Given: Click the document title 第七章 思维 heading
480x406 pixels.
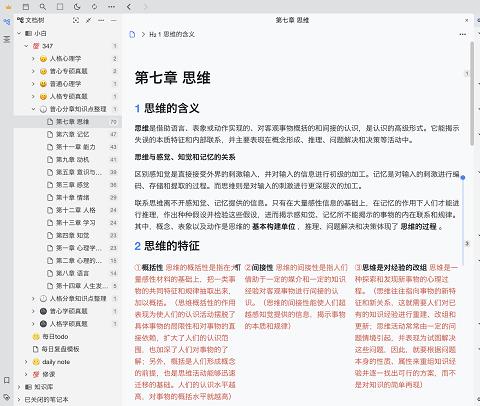Looking at the screenshot, I should 172,78.
